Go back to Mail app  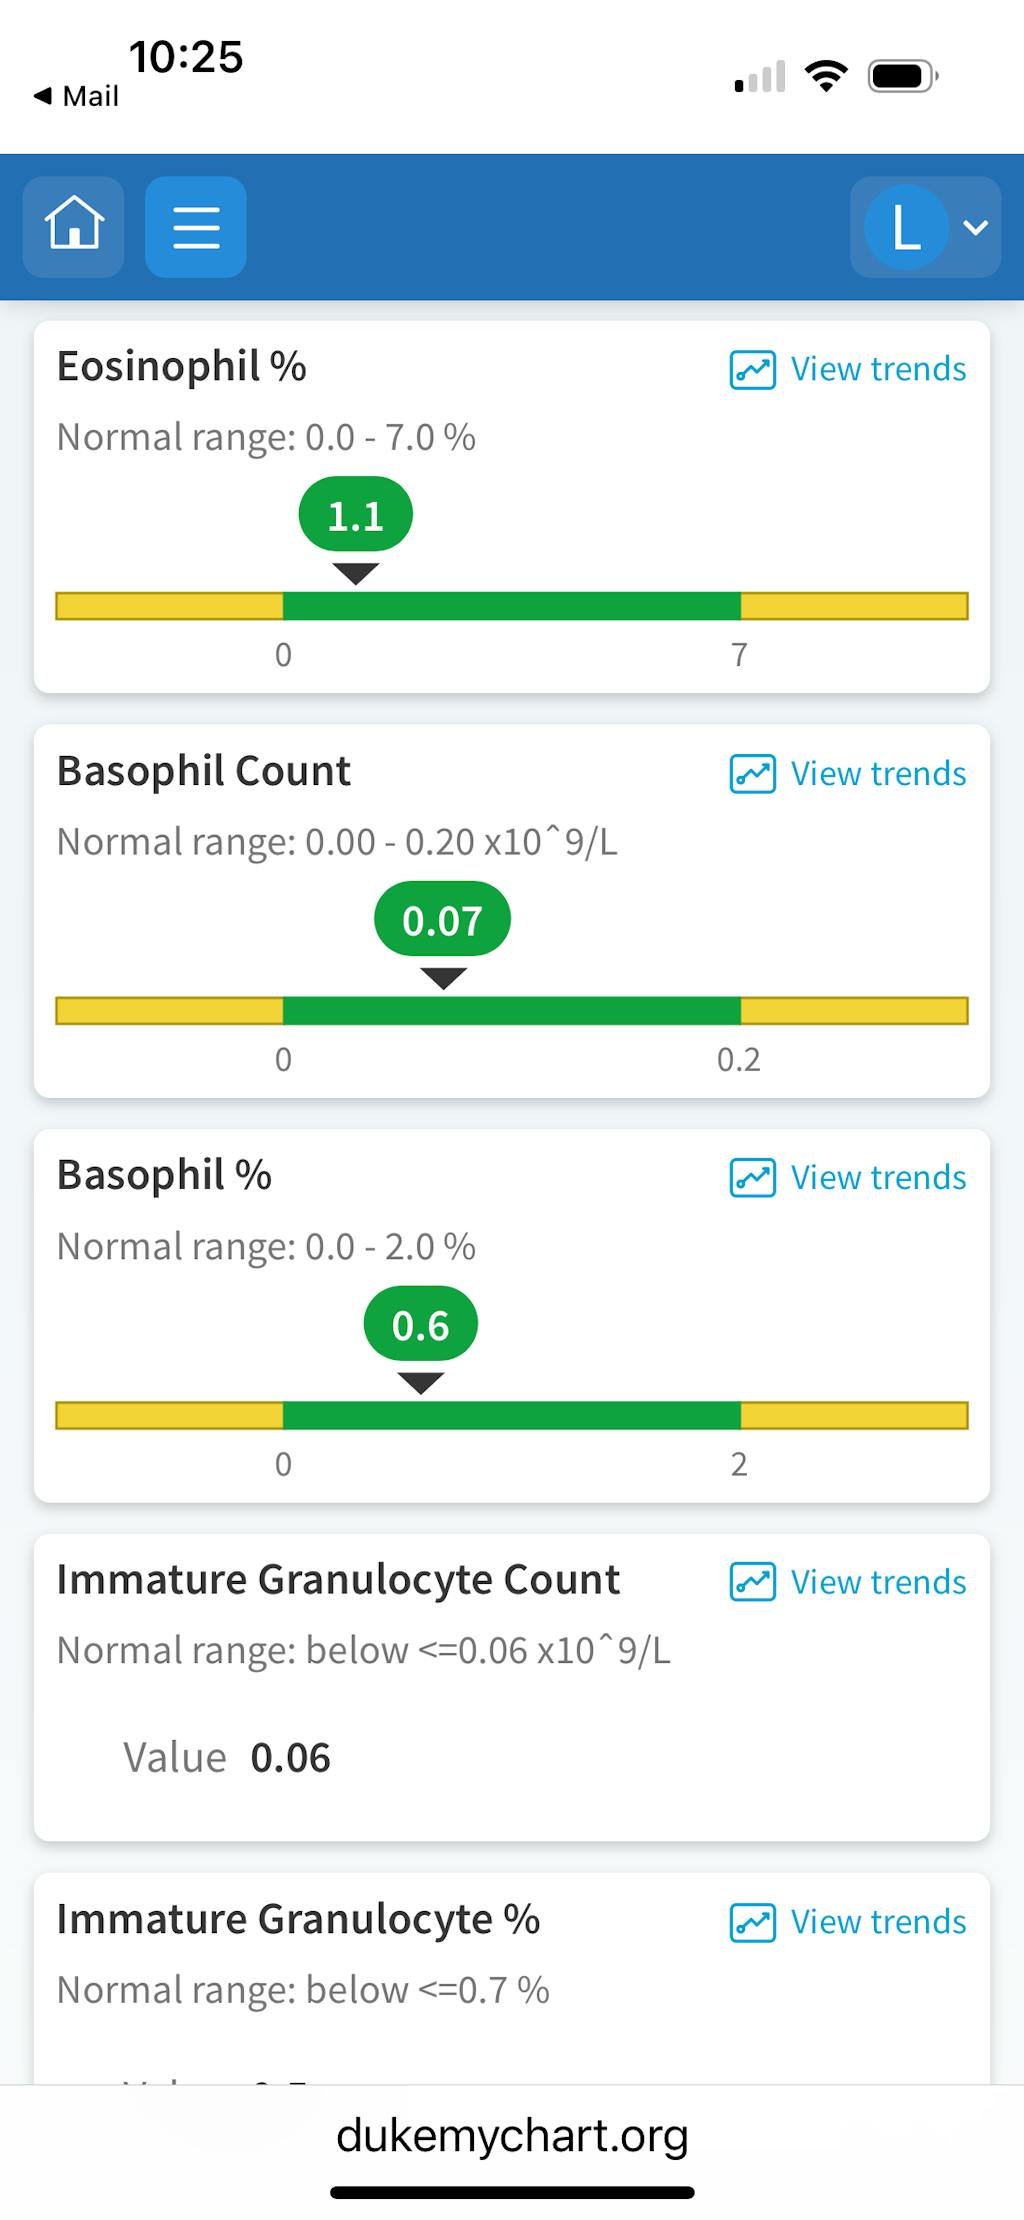click(x=76, y=96)
